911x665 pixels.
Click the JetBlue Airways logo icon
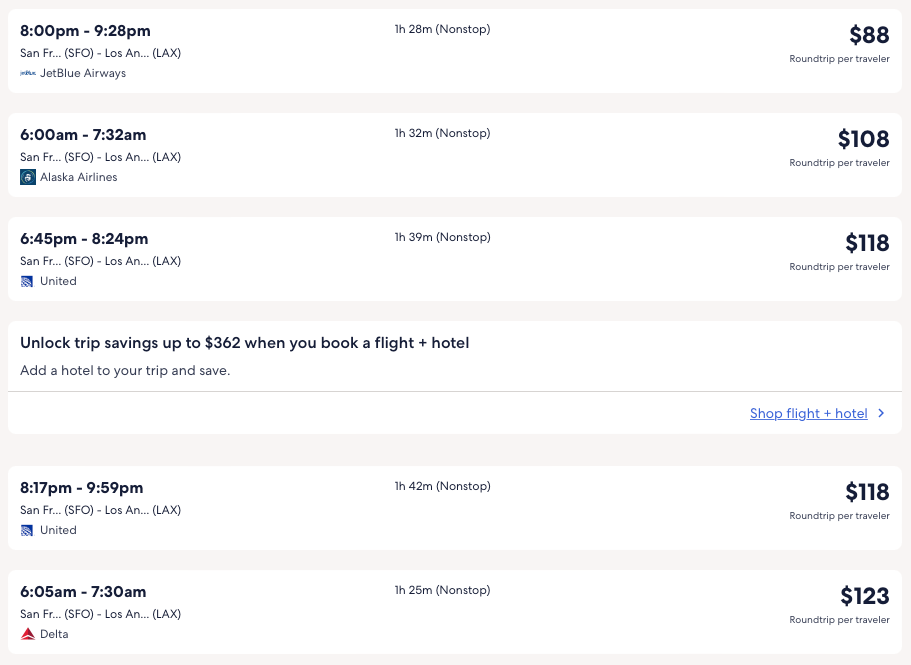pos(28,73)
